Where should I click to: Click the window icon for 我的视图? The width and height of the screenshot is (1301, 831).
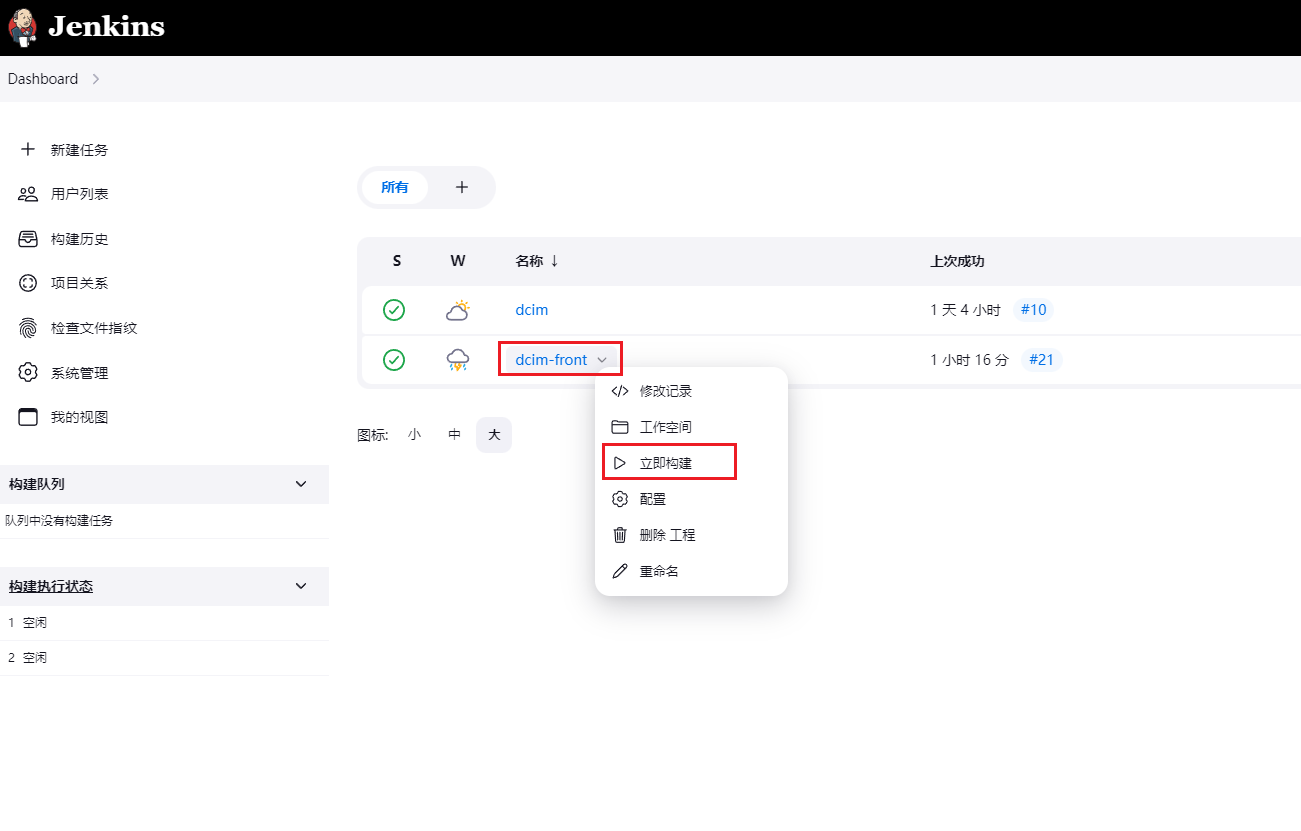pos(28,417)
